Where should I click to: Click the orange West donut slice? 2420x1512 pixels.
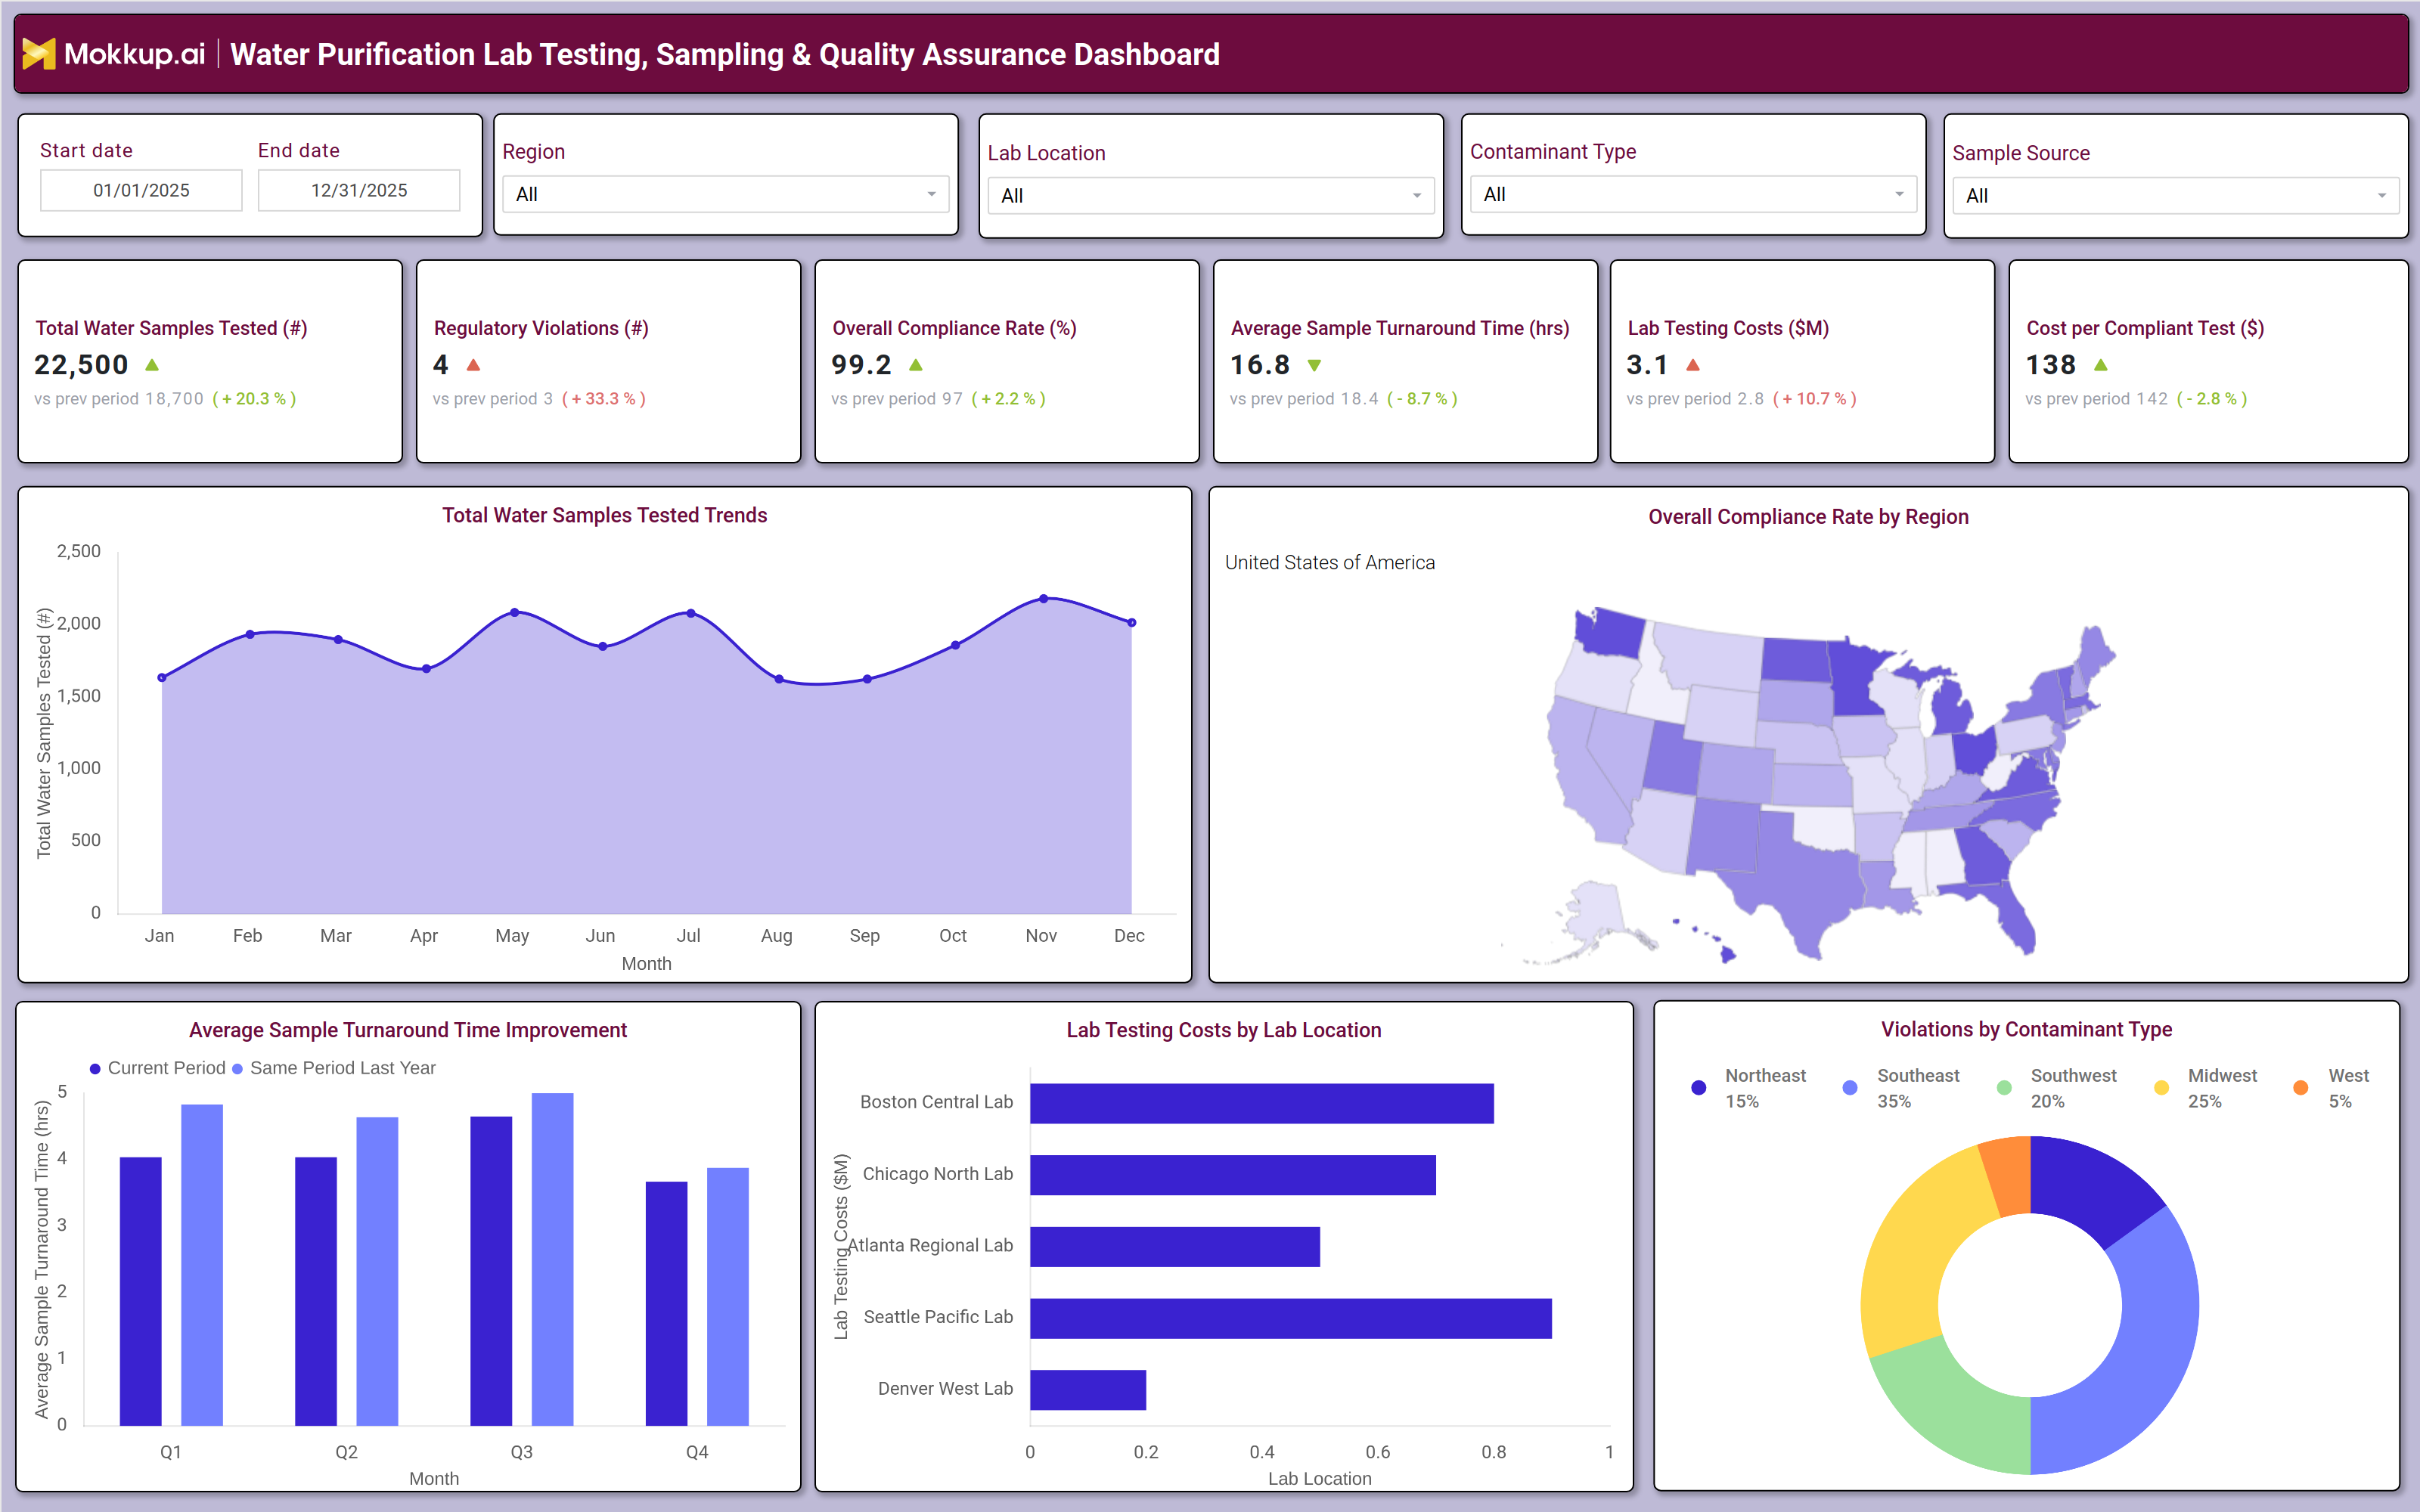coord(2009,1176)
